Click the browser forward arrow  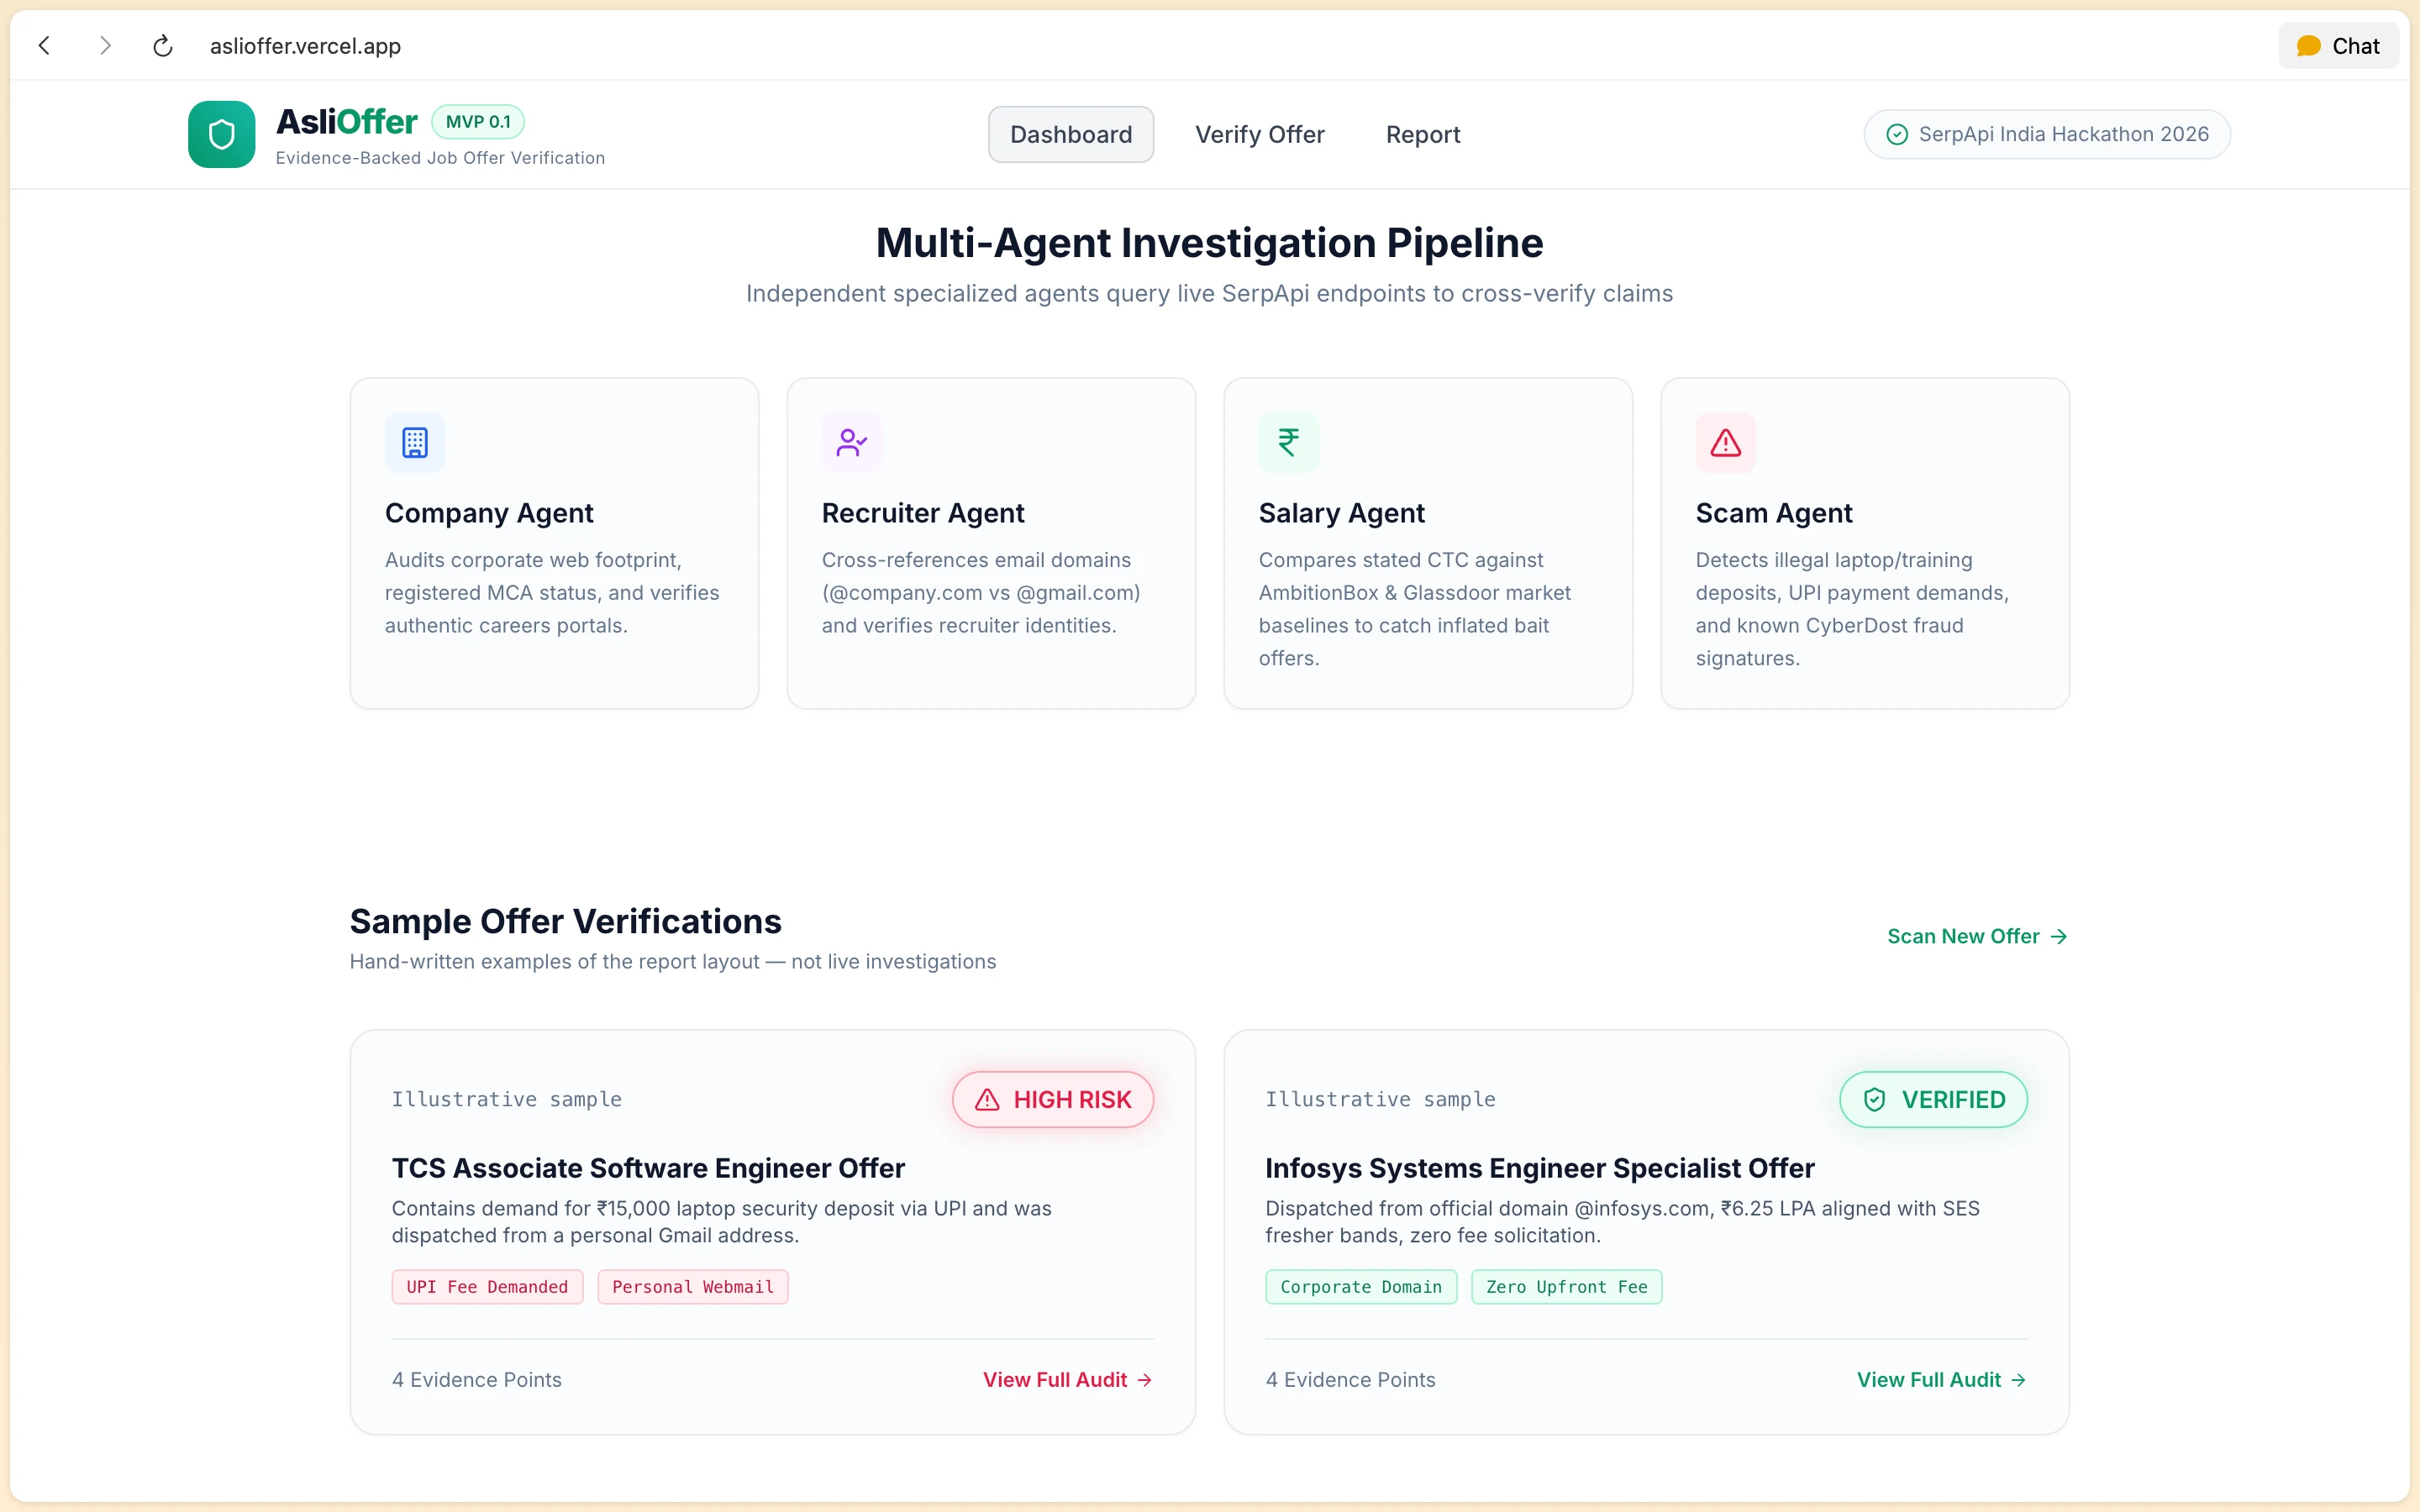[105, 46]
